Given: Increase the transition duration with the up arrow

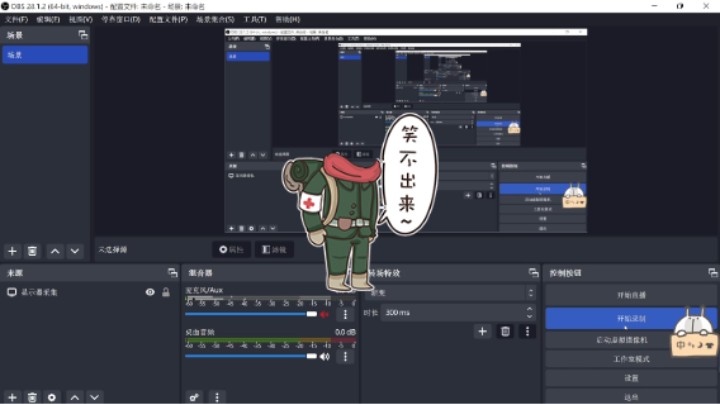Looking at the screenshot, I should point(529,309).
